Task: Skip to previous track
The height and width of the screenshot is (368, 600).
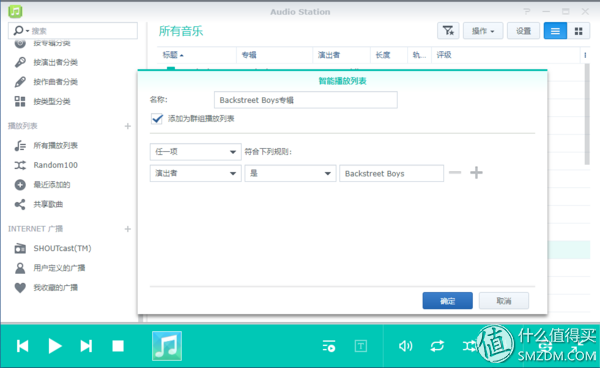Action: click(23, 346)
